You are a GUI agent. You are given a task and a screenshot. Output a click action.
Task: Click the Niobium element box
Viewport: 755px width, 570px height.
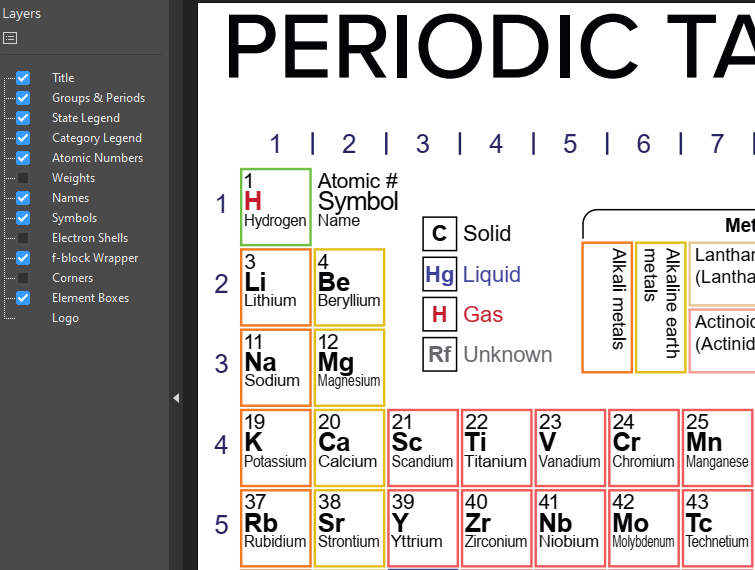click(570, 529)
